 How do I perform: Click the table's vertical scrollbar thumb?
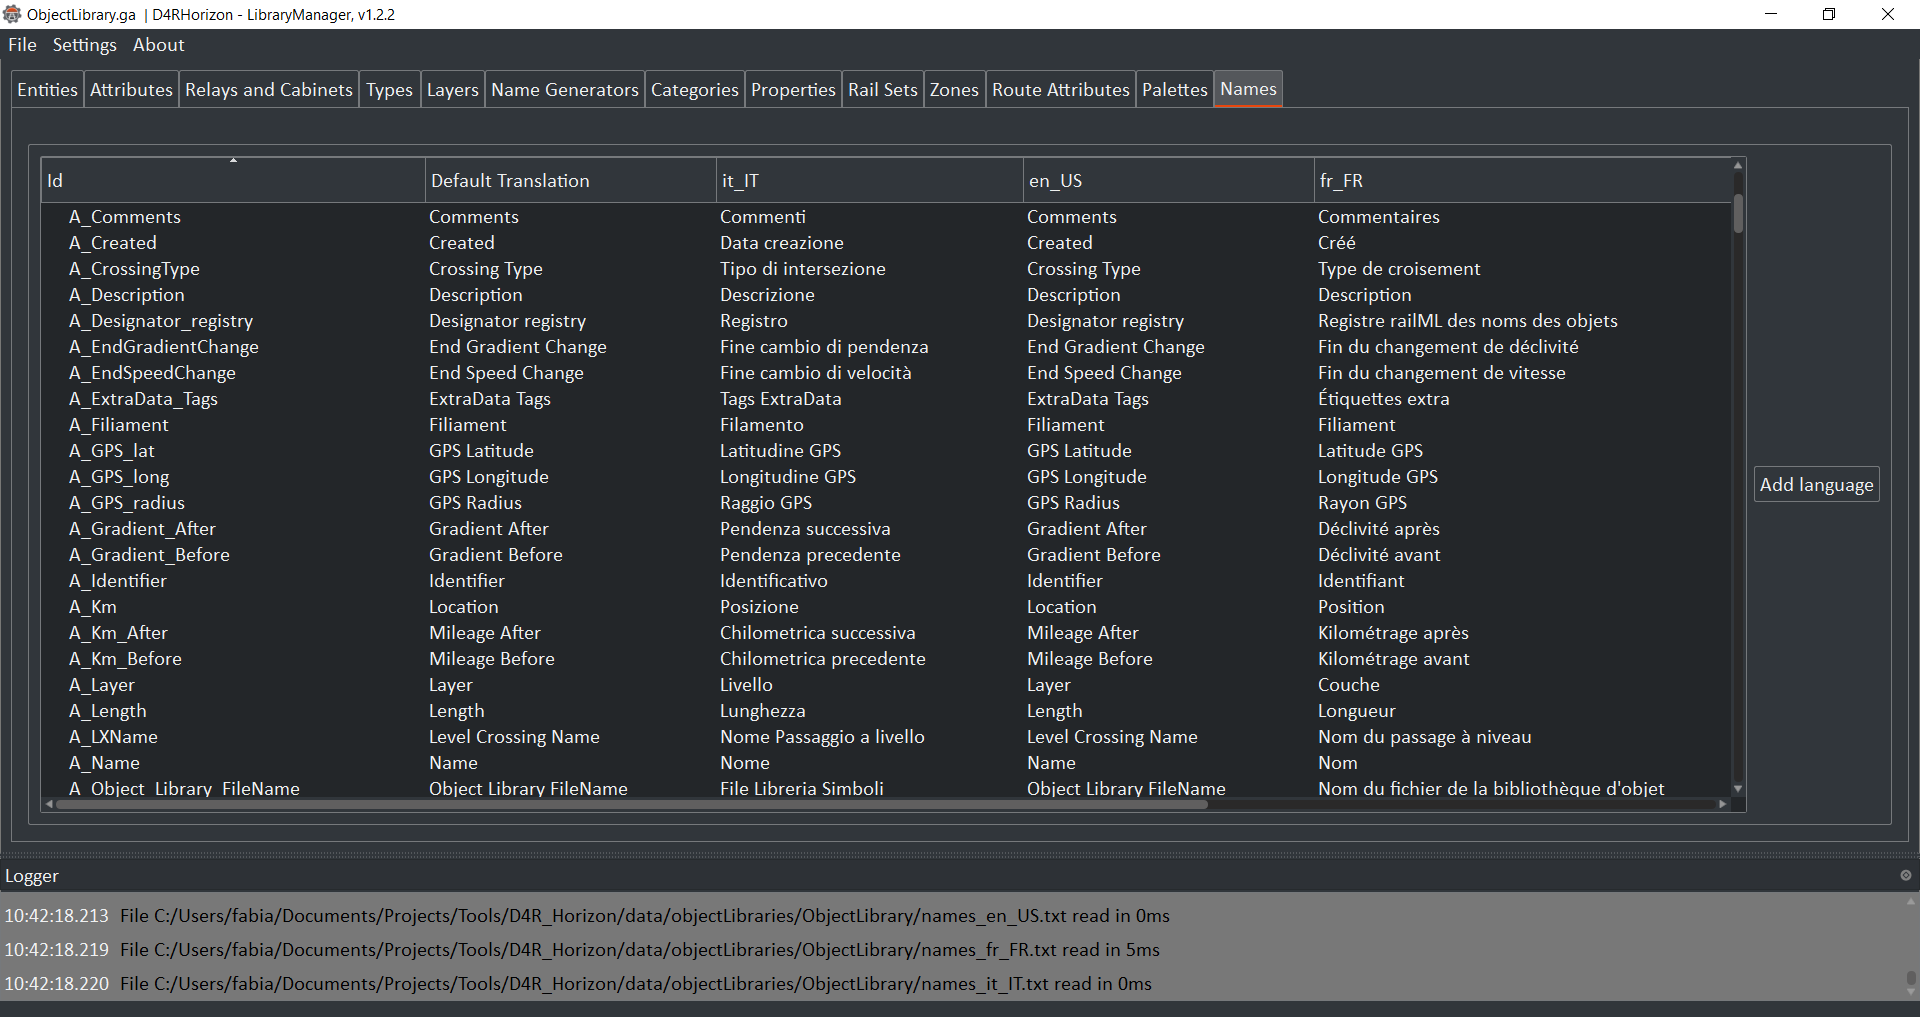click(1738, 214)
